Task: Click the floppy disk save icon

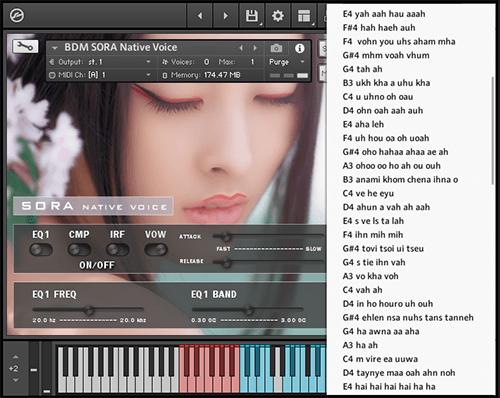Action: (252, 16)
